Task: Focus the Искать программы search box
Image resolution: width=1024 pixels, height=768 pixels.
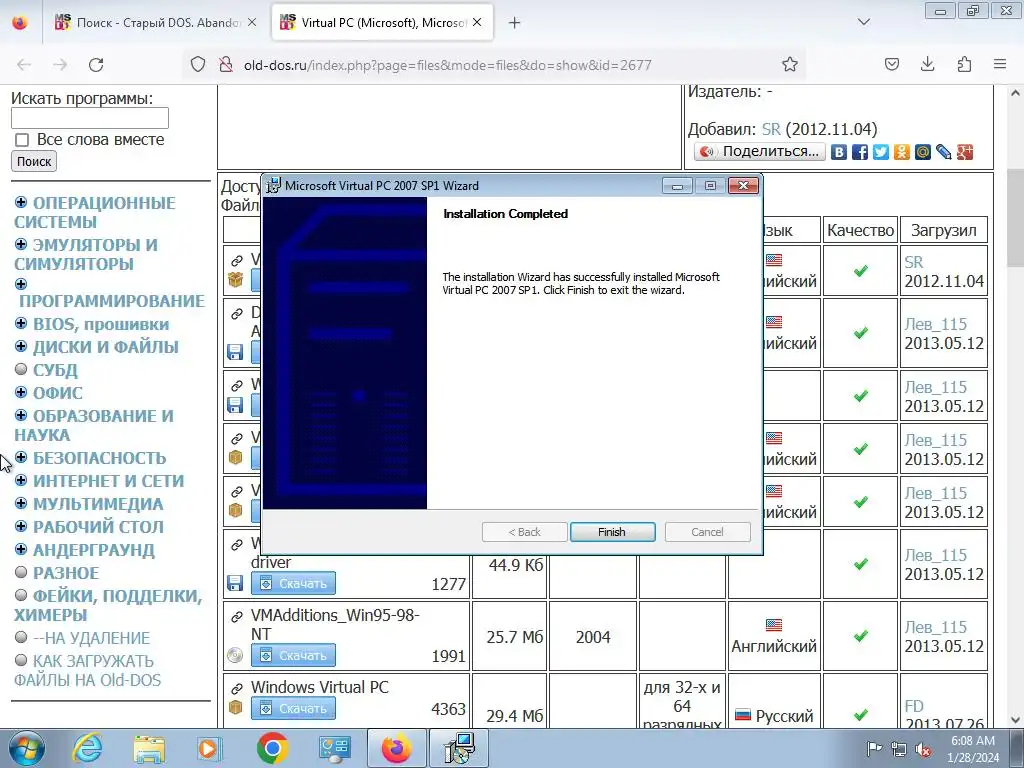Action: coord(90,118)
